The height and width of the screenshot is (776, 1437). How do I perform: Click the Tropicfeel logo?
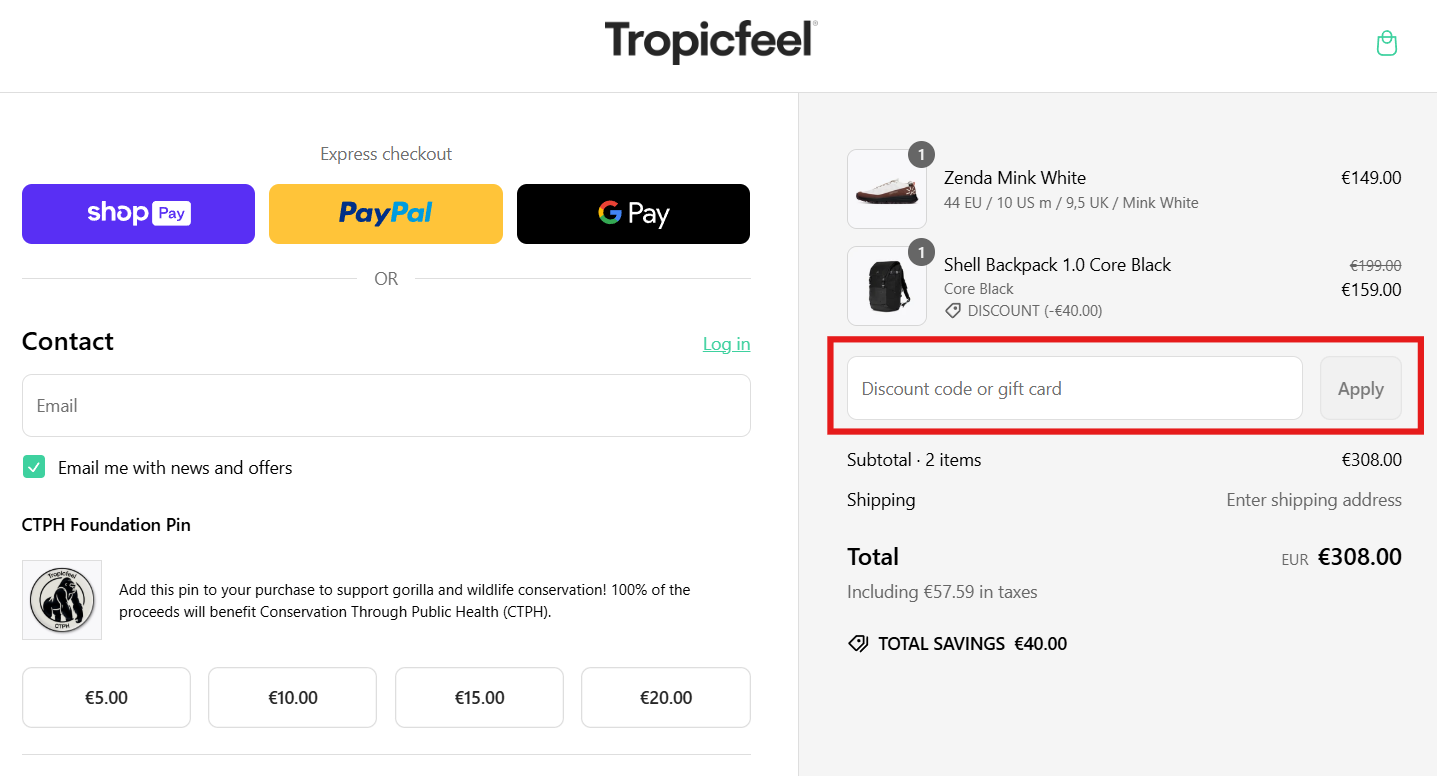pos(711,42)
